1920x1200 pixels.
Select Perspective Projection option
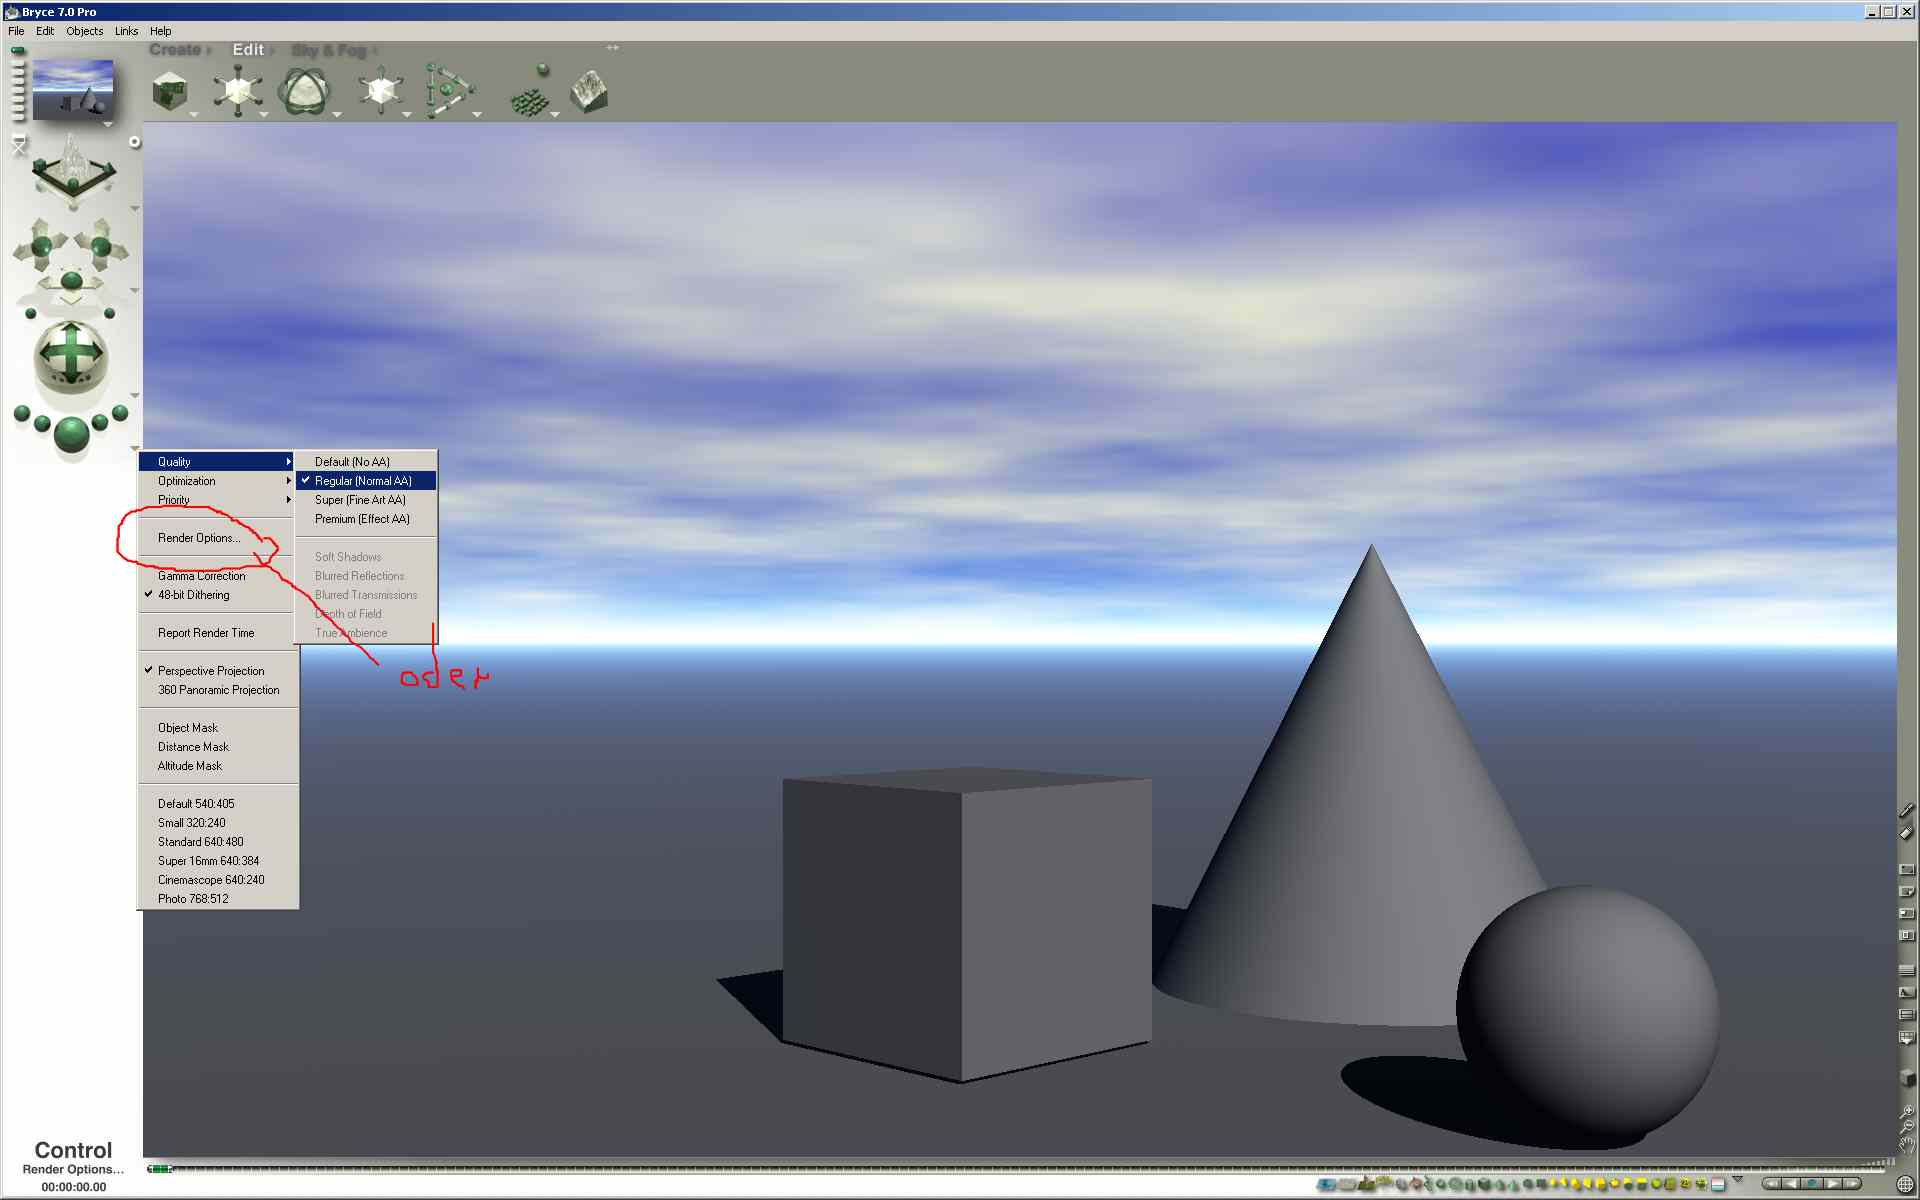tap(211, 671)
